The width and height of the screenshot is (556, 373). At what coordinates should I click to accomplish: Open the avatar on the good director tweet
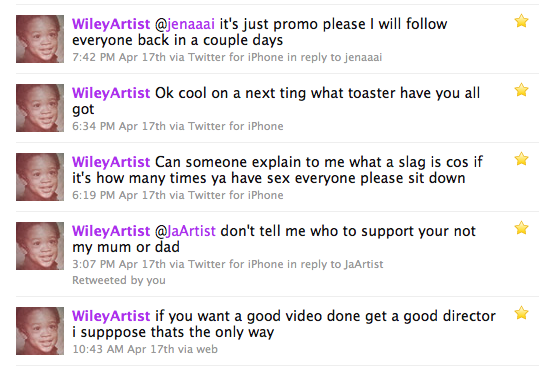click(x=40, y=331)
